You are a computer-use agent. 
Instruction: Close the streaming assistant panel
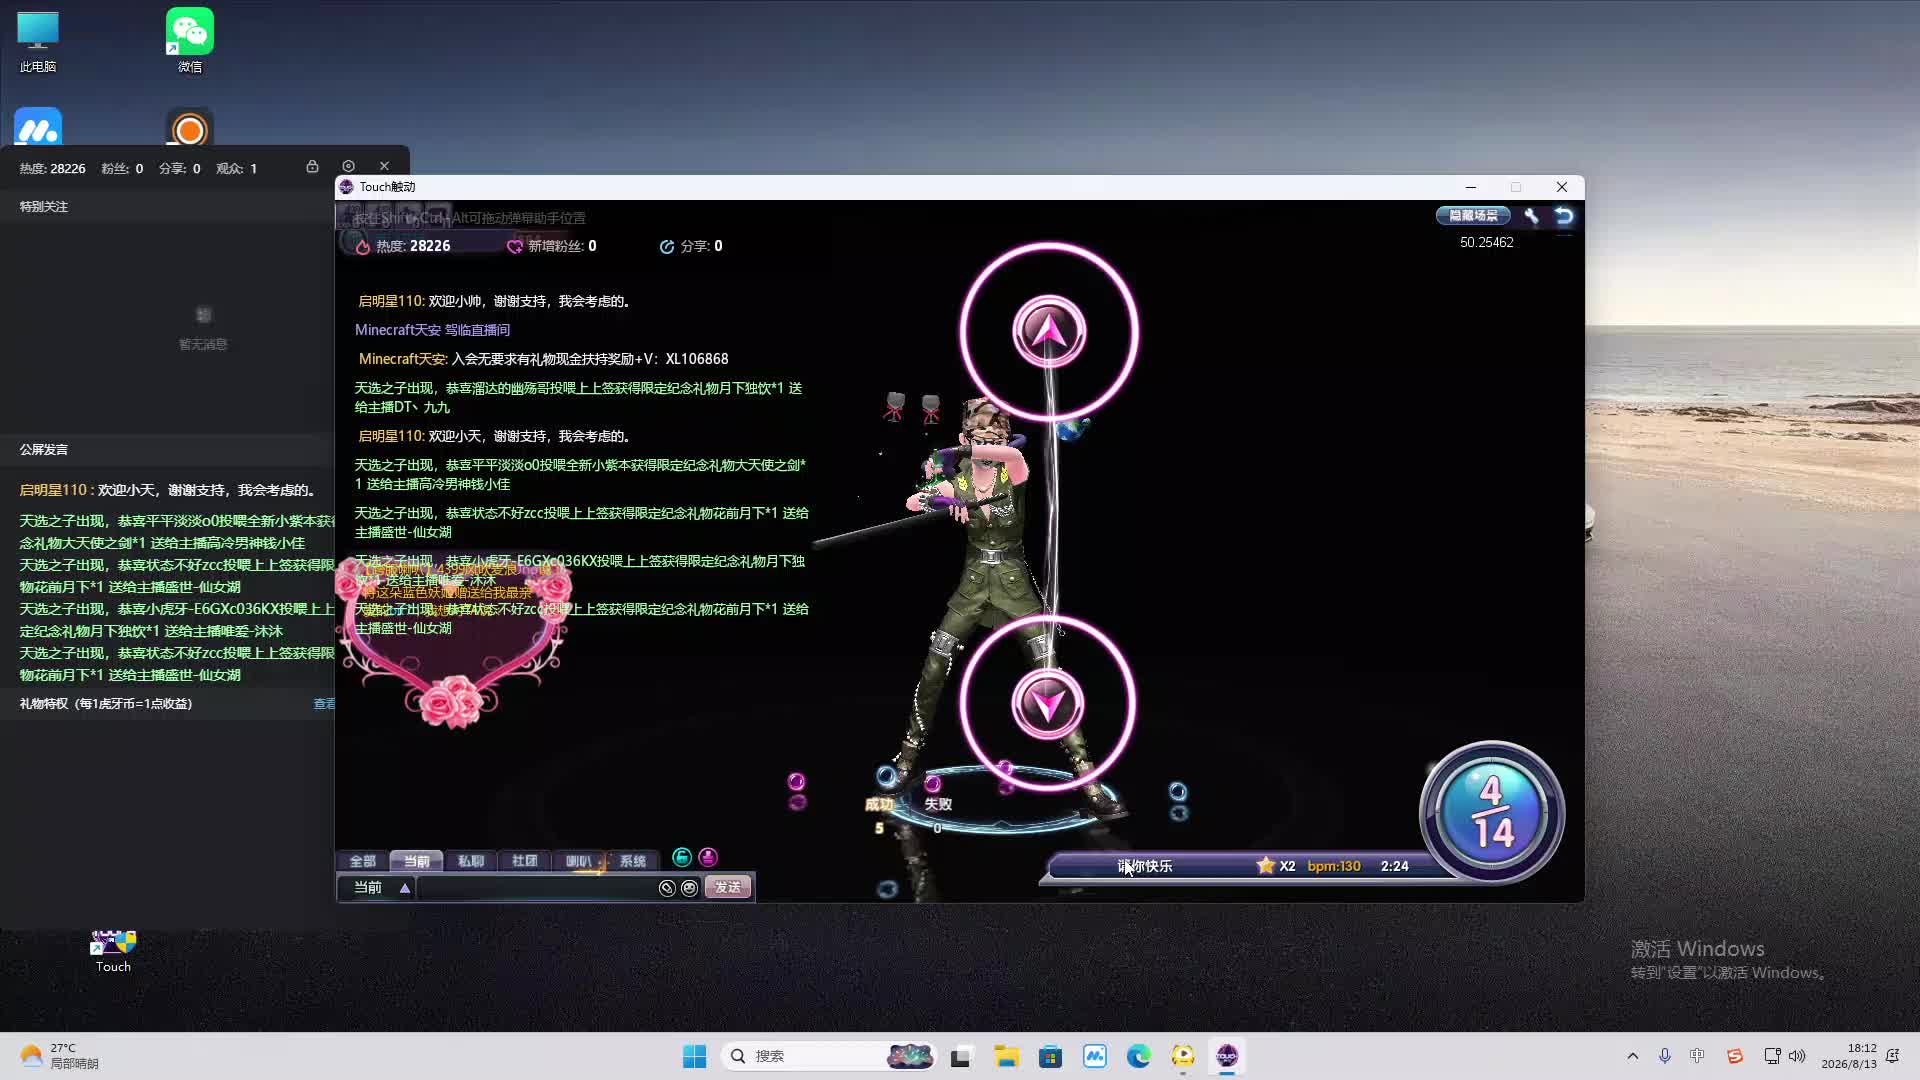[x=384, y=167]
